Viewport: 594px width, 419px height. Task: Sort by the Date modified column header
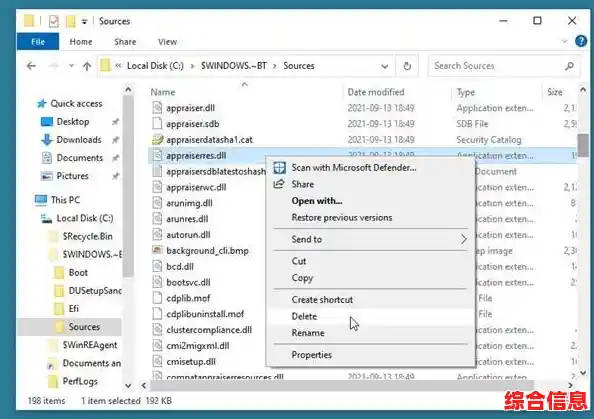tap(376, 92)
